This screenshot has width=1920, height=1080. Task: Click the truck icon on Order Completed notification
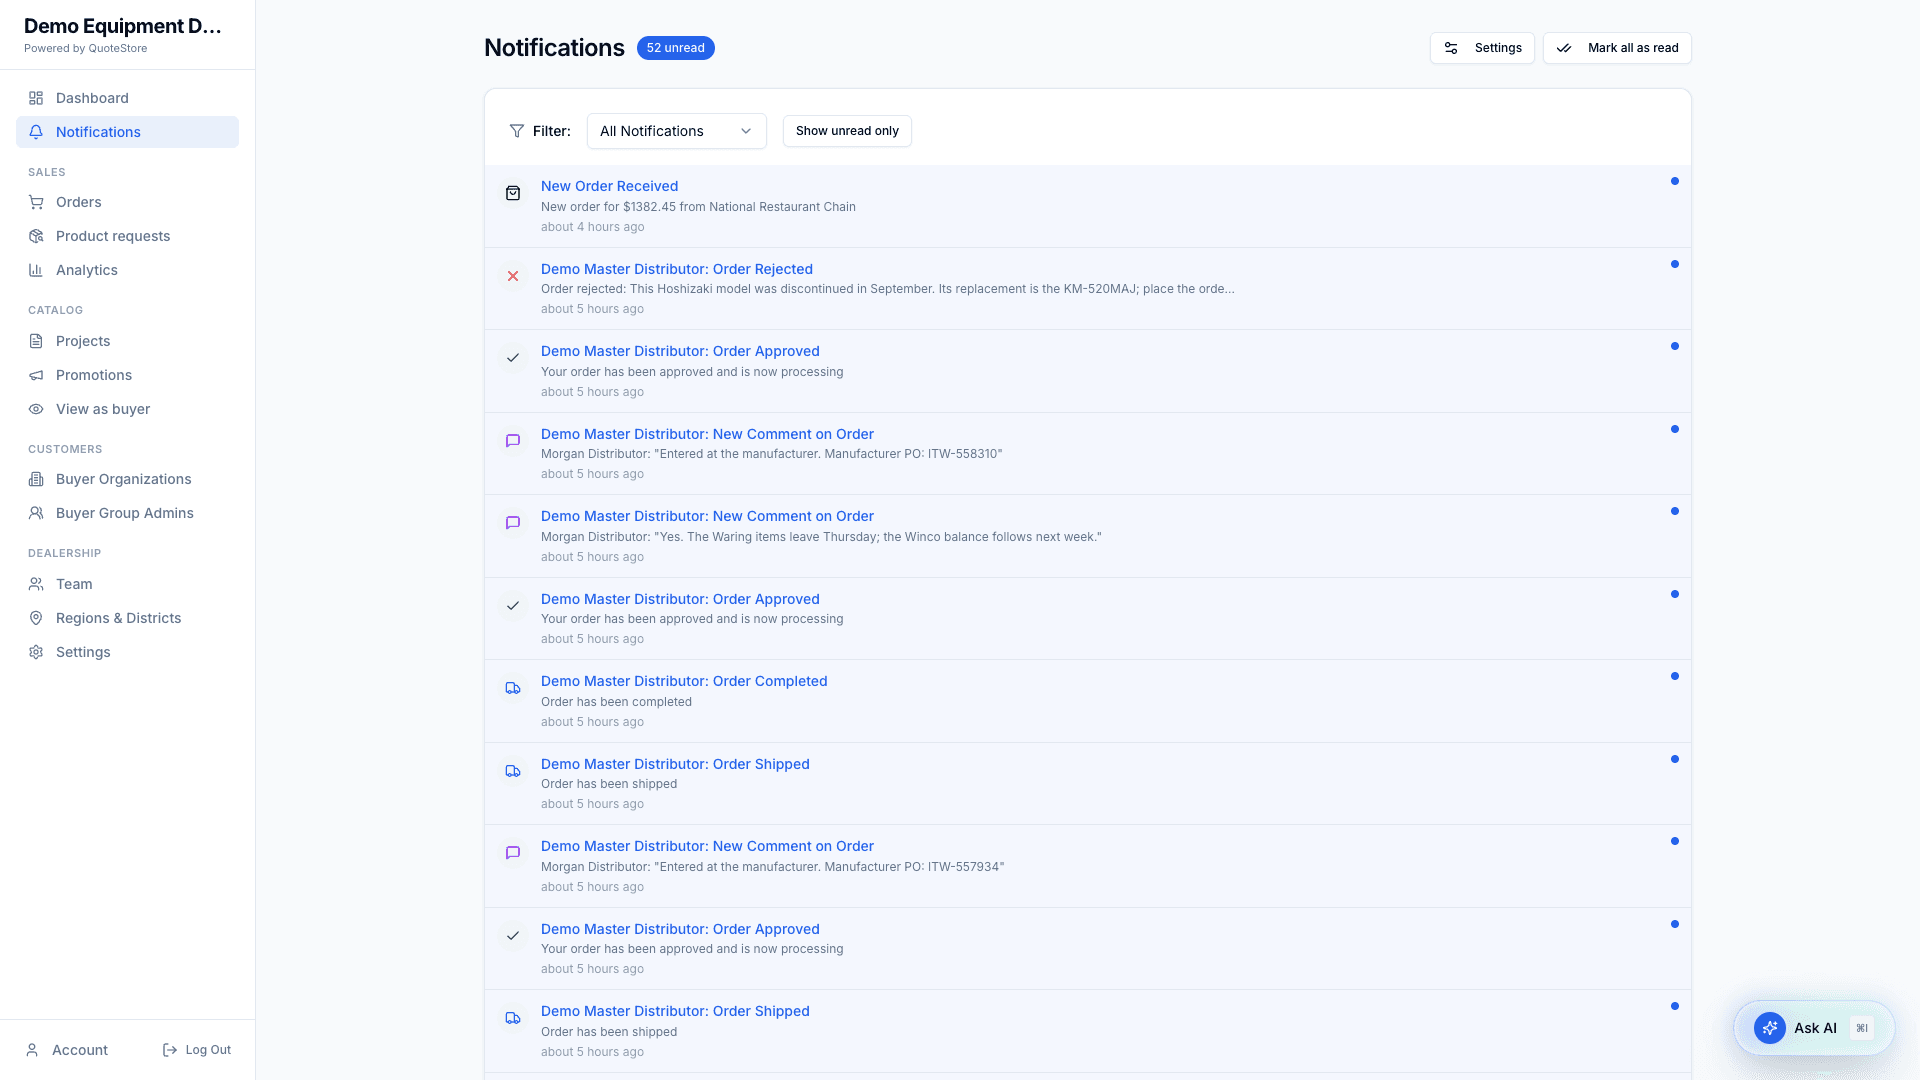coord(513,688)
